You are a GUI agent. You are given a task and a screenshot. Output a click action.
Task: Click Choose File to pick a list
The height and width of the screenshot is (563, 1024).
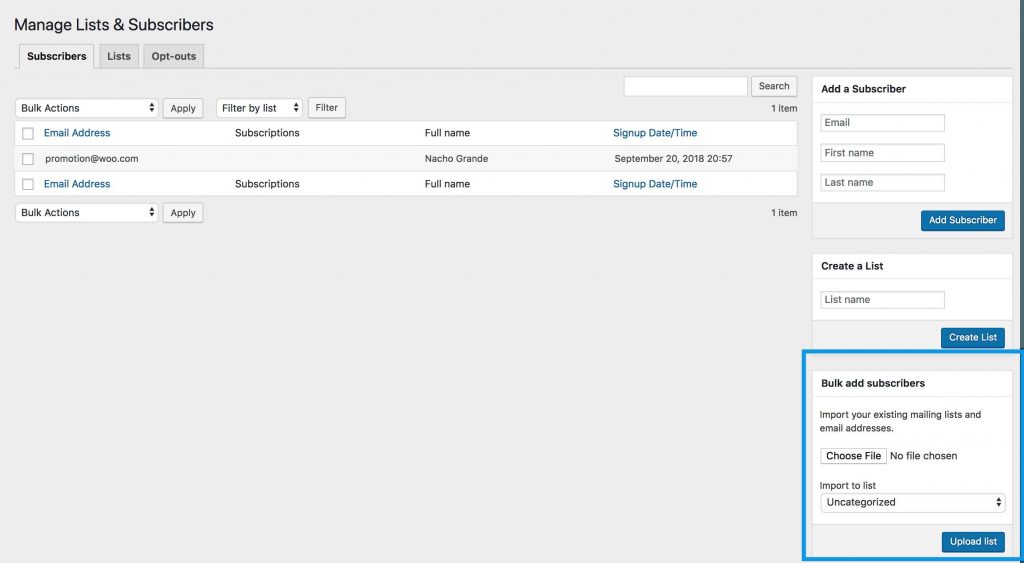click(x=853, y=456)
